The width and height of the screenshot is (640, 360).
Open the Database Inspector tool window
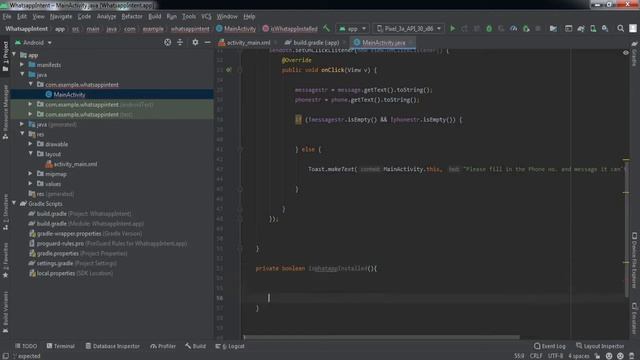pos(113,346)
